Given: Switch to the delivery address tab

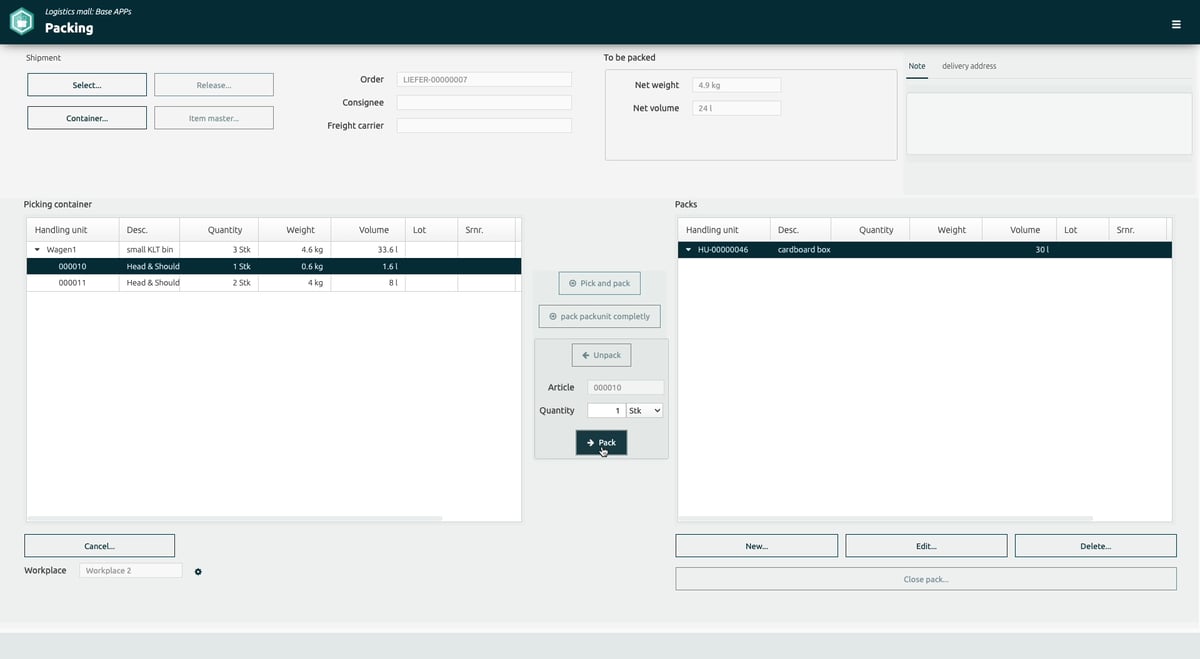Looking at the screenshot, I should (969, 66).
